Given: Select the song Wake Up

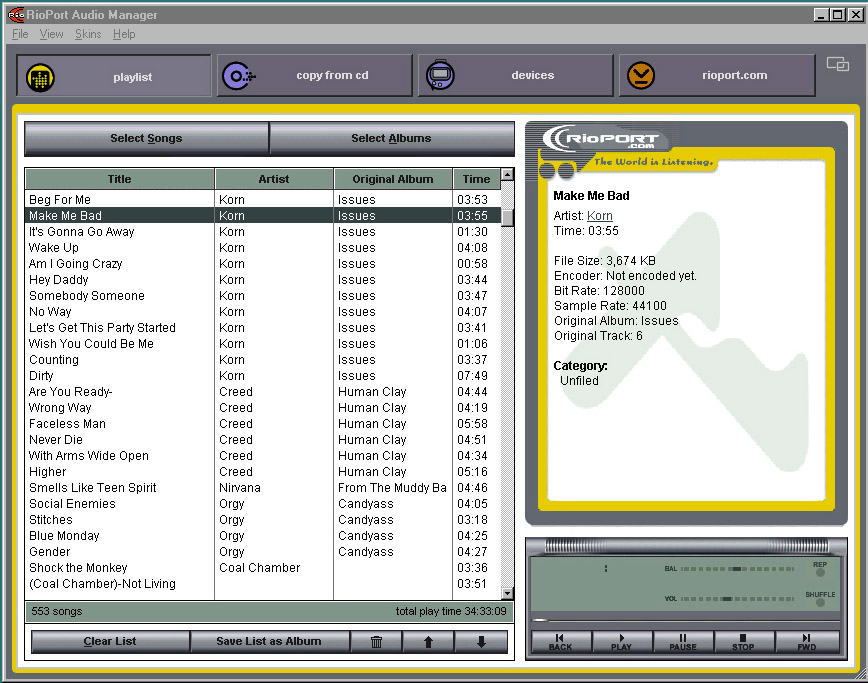Looking at the screenshot, I should (x=263, y=248).
